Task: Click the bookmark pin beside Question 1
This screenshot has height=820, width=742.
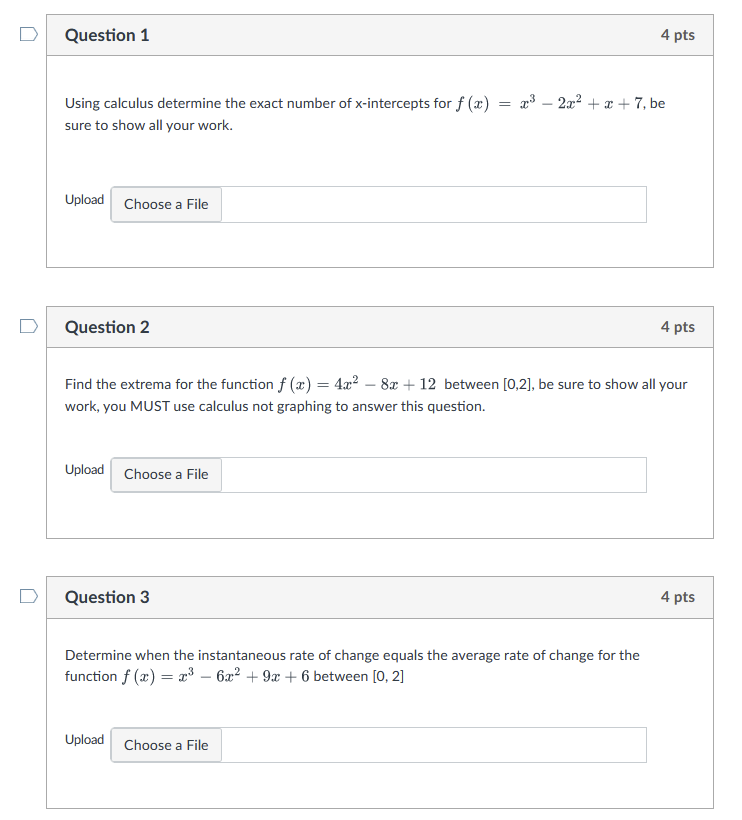Action: (x=28, y=33)
